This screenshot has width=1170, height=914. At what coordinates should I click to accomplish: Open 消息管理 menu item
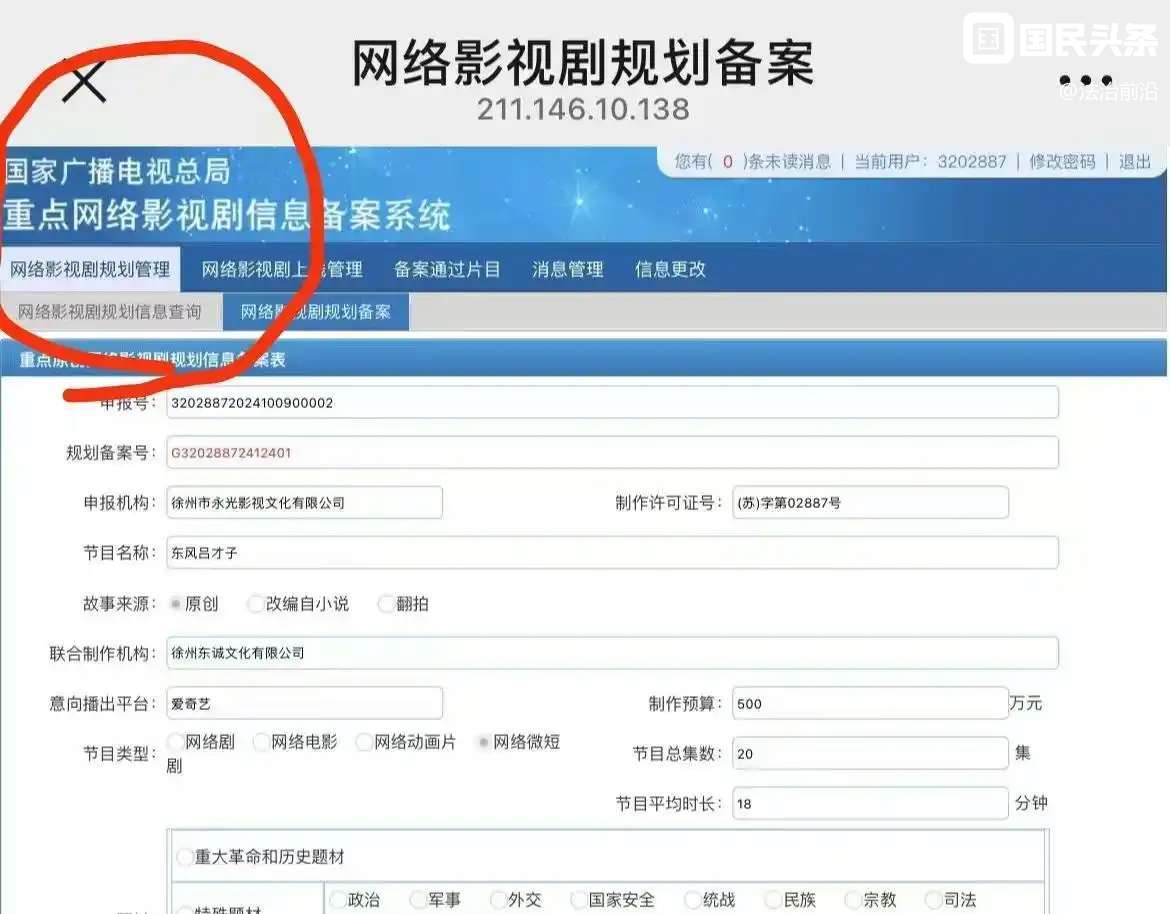coord(567,270)
